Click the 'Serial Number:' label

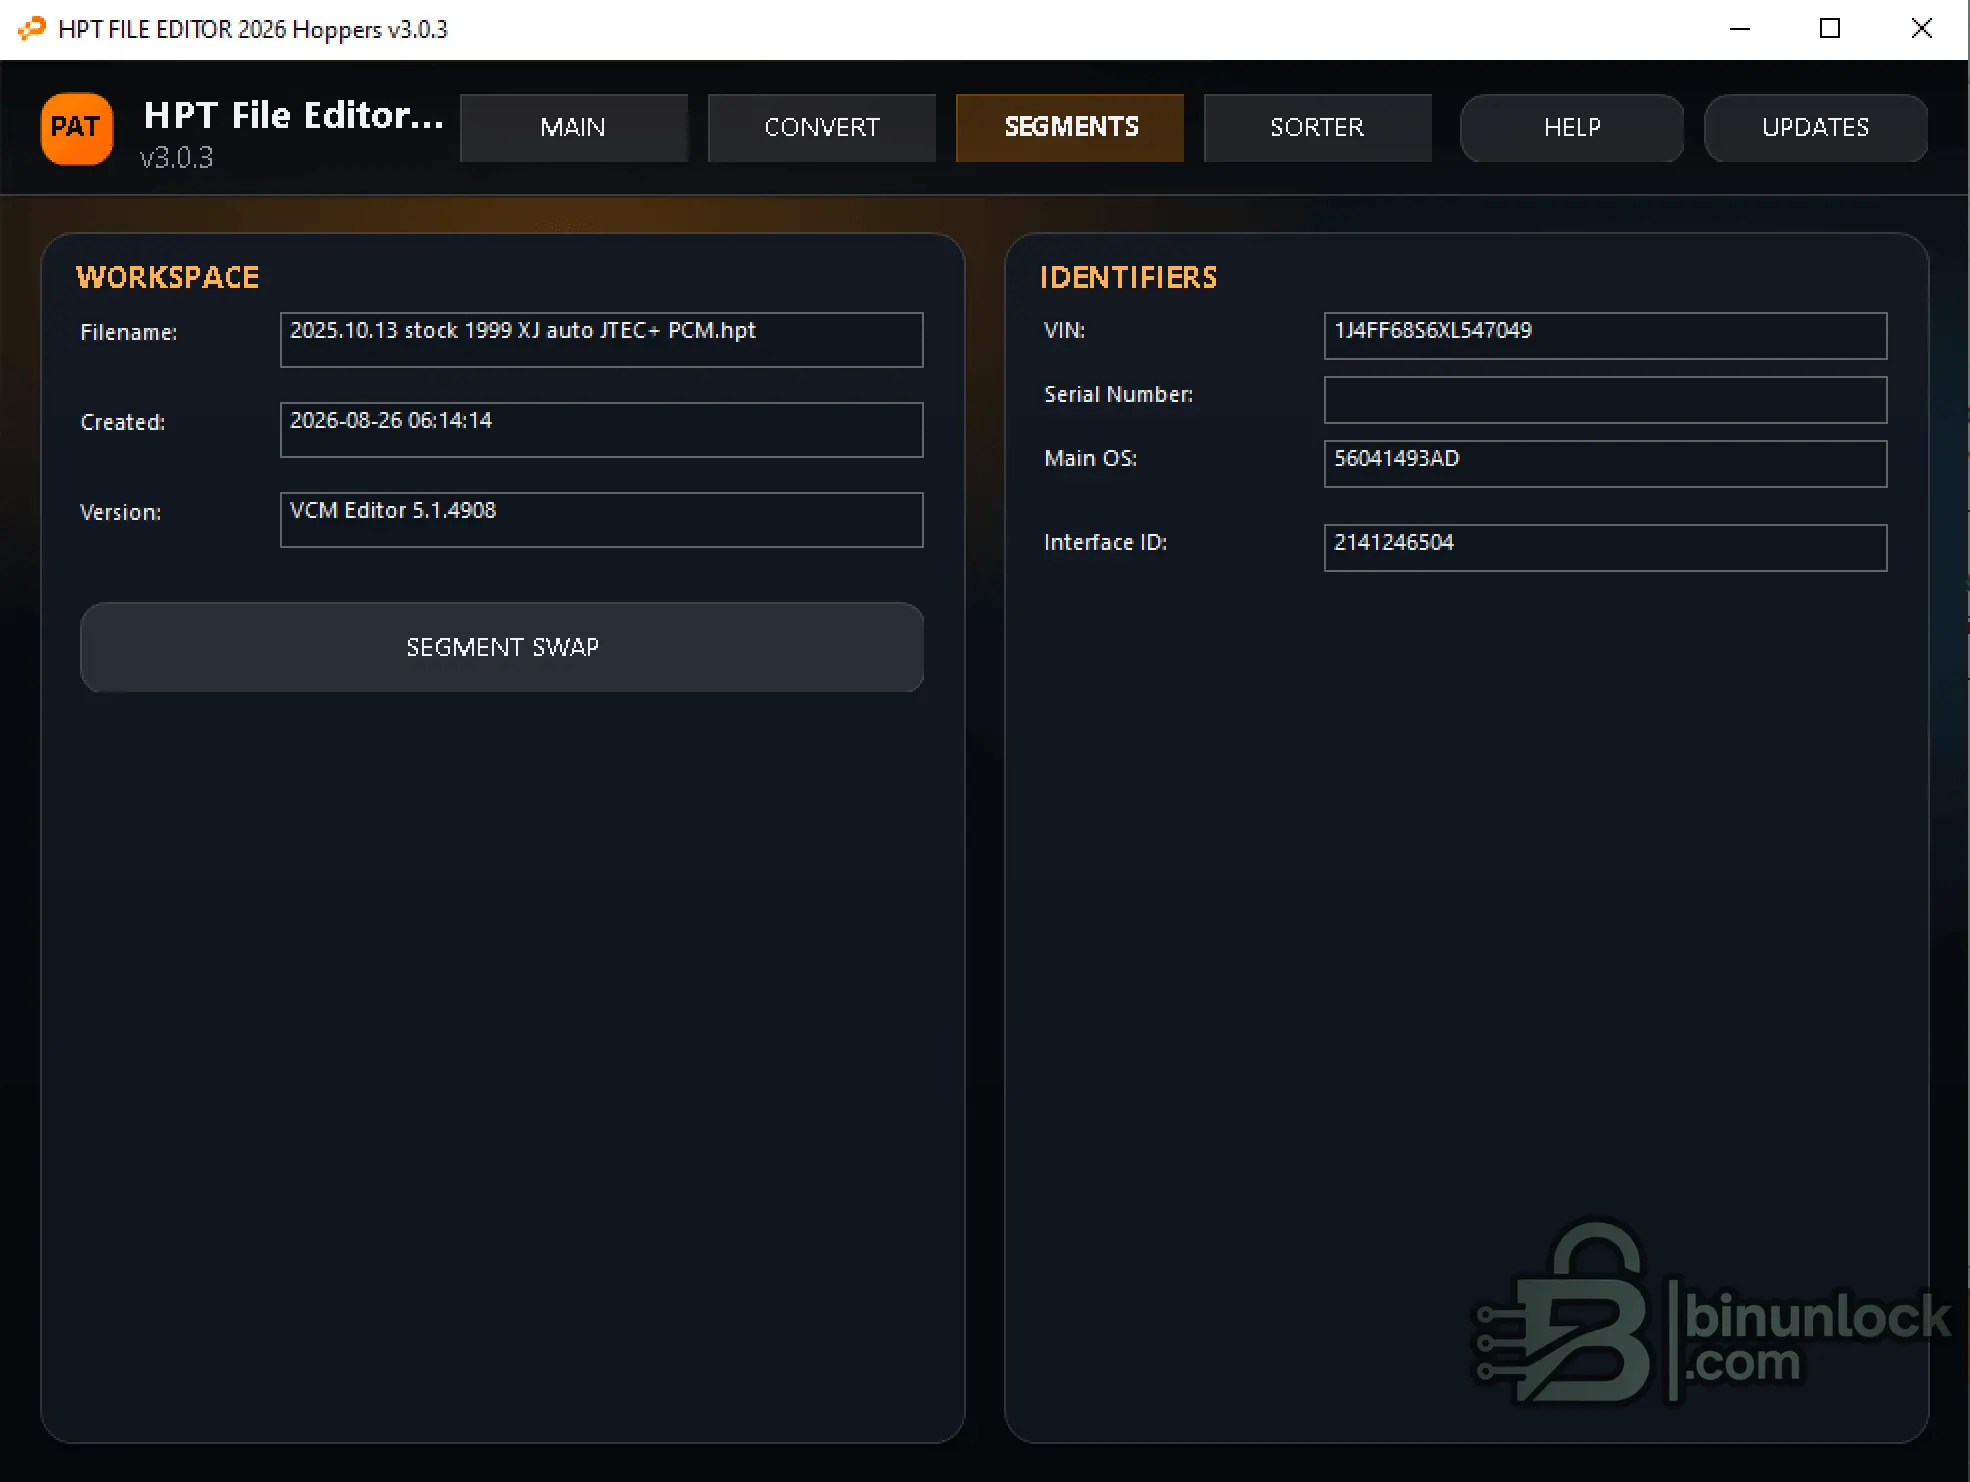pos(1119,394)
